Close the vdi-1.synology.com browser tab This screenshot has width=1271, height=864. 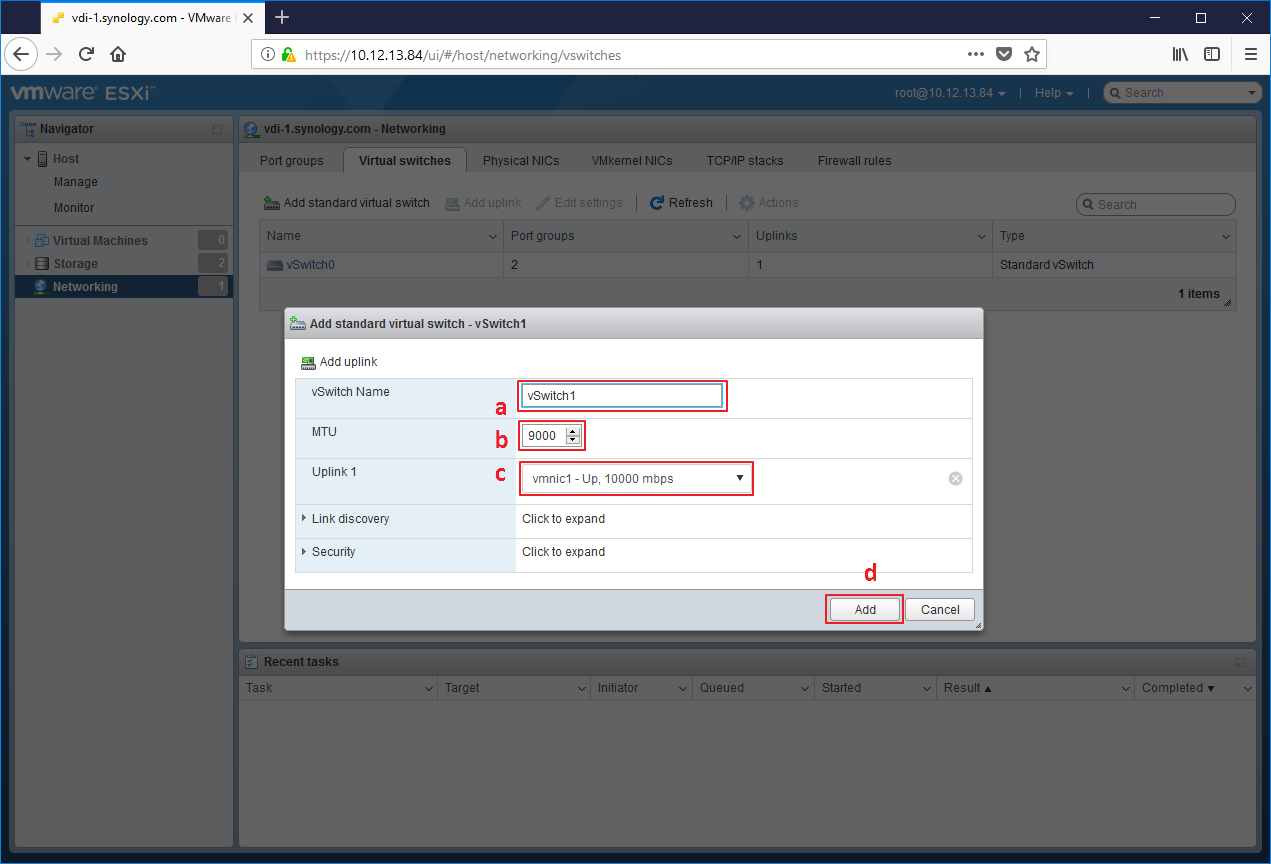247,18
